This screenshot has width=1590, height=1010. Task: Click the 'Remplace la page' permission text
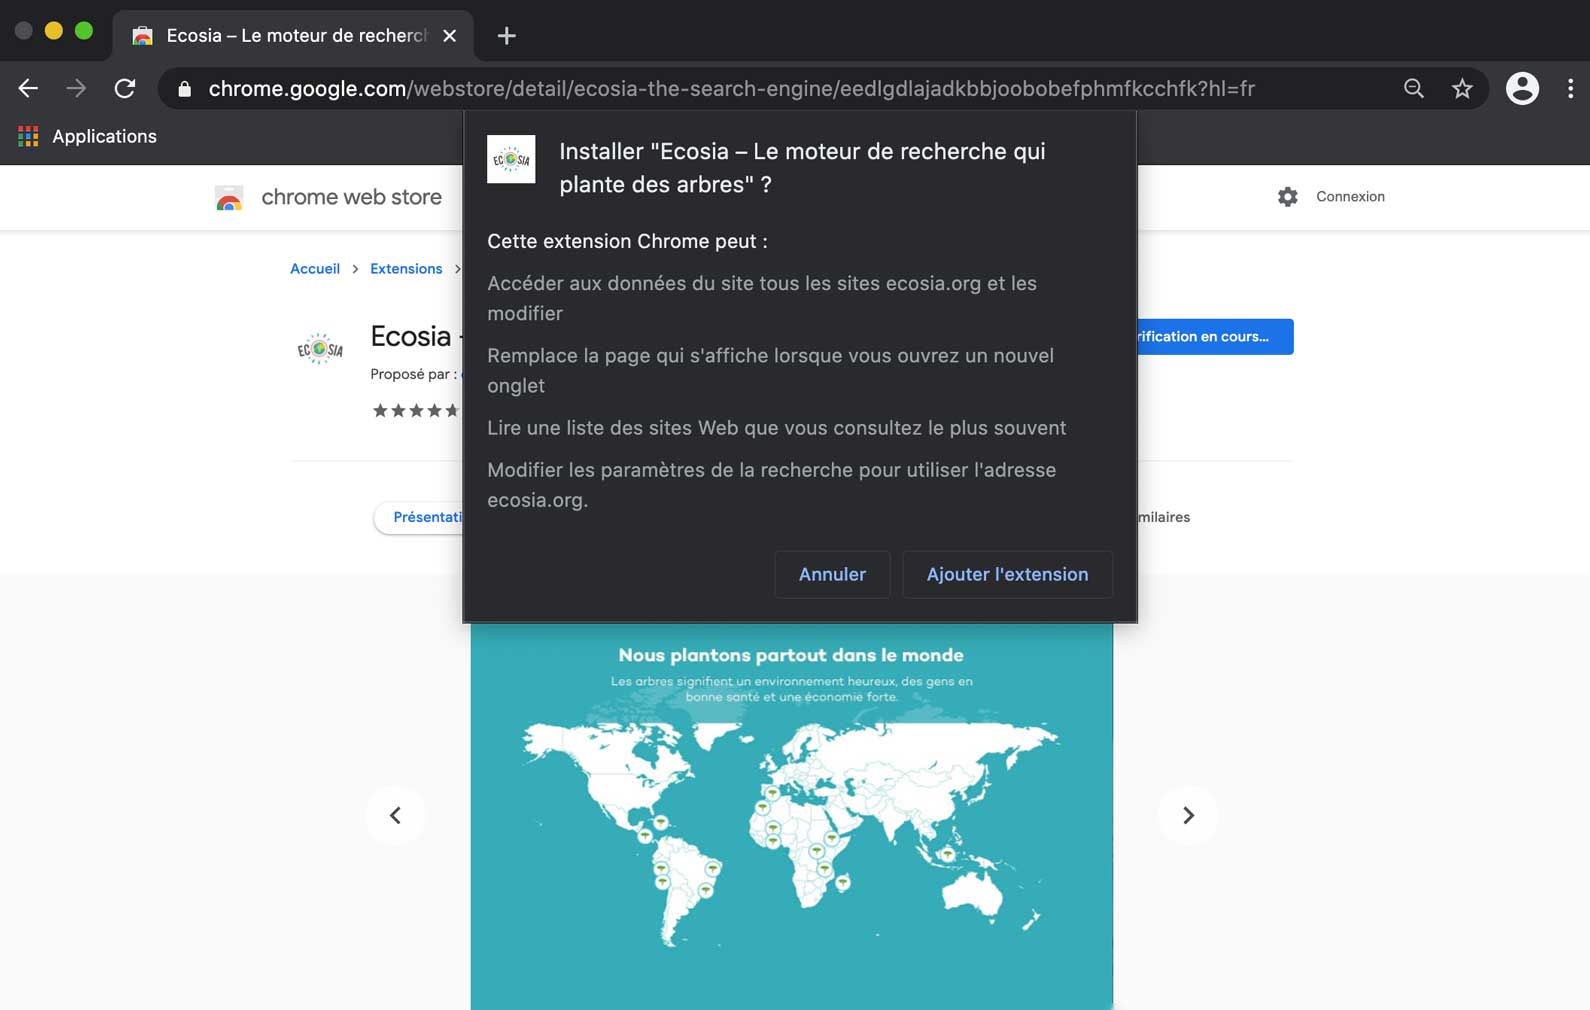click(x=770, y=370)
